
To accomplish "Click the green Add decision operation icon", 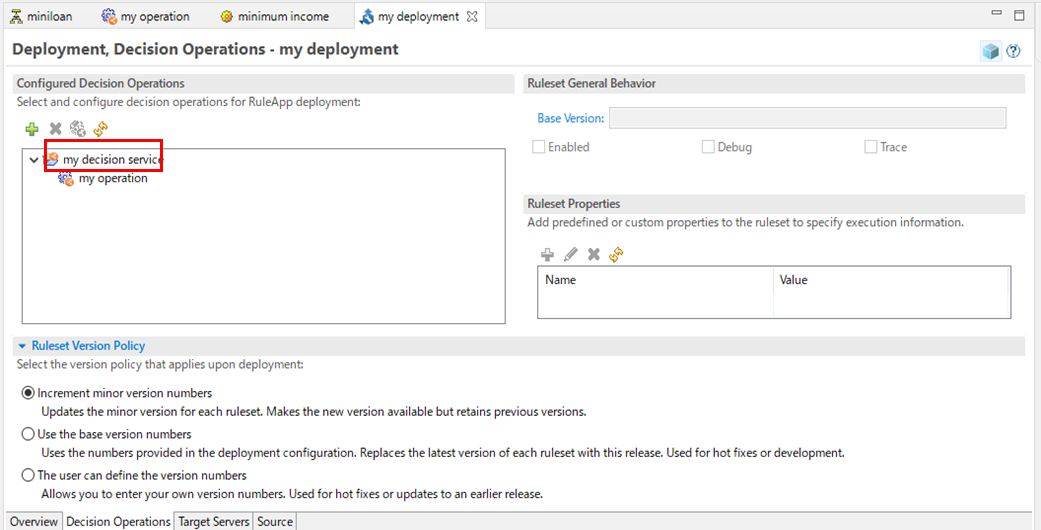I will 32,129.
